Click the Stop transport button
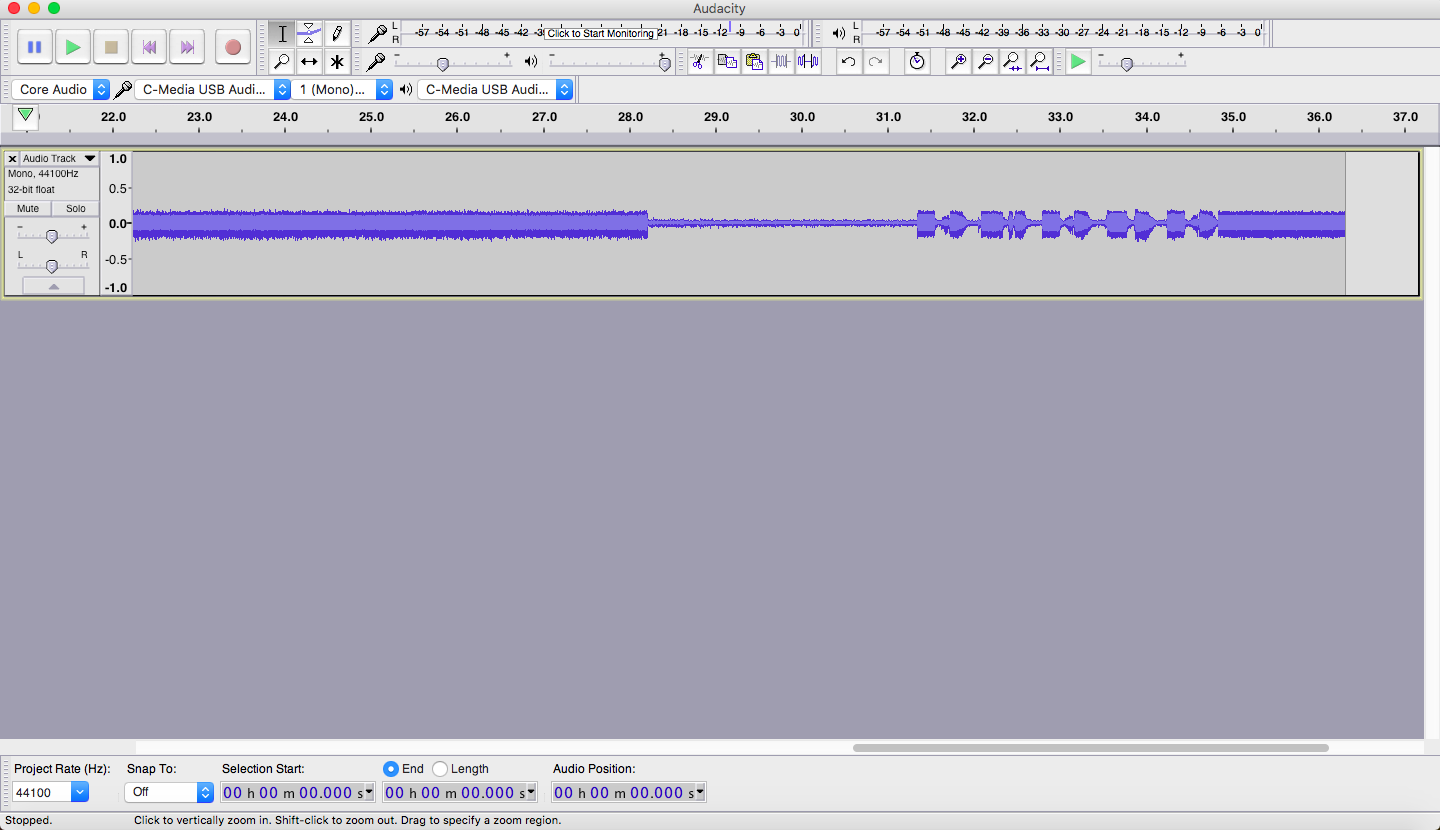This screenshot has width=1440, height=830. 111,47
